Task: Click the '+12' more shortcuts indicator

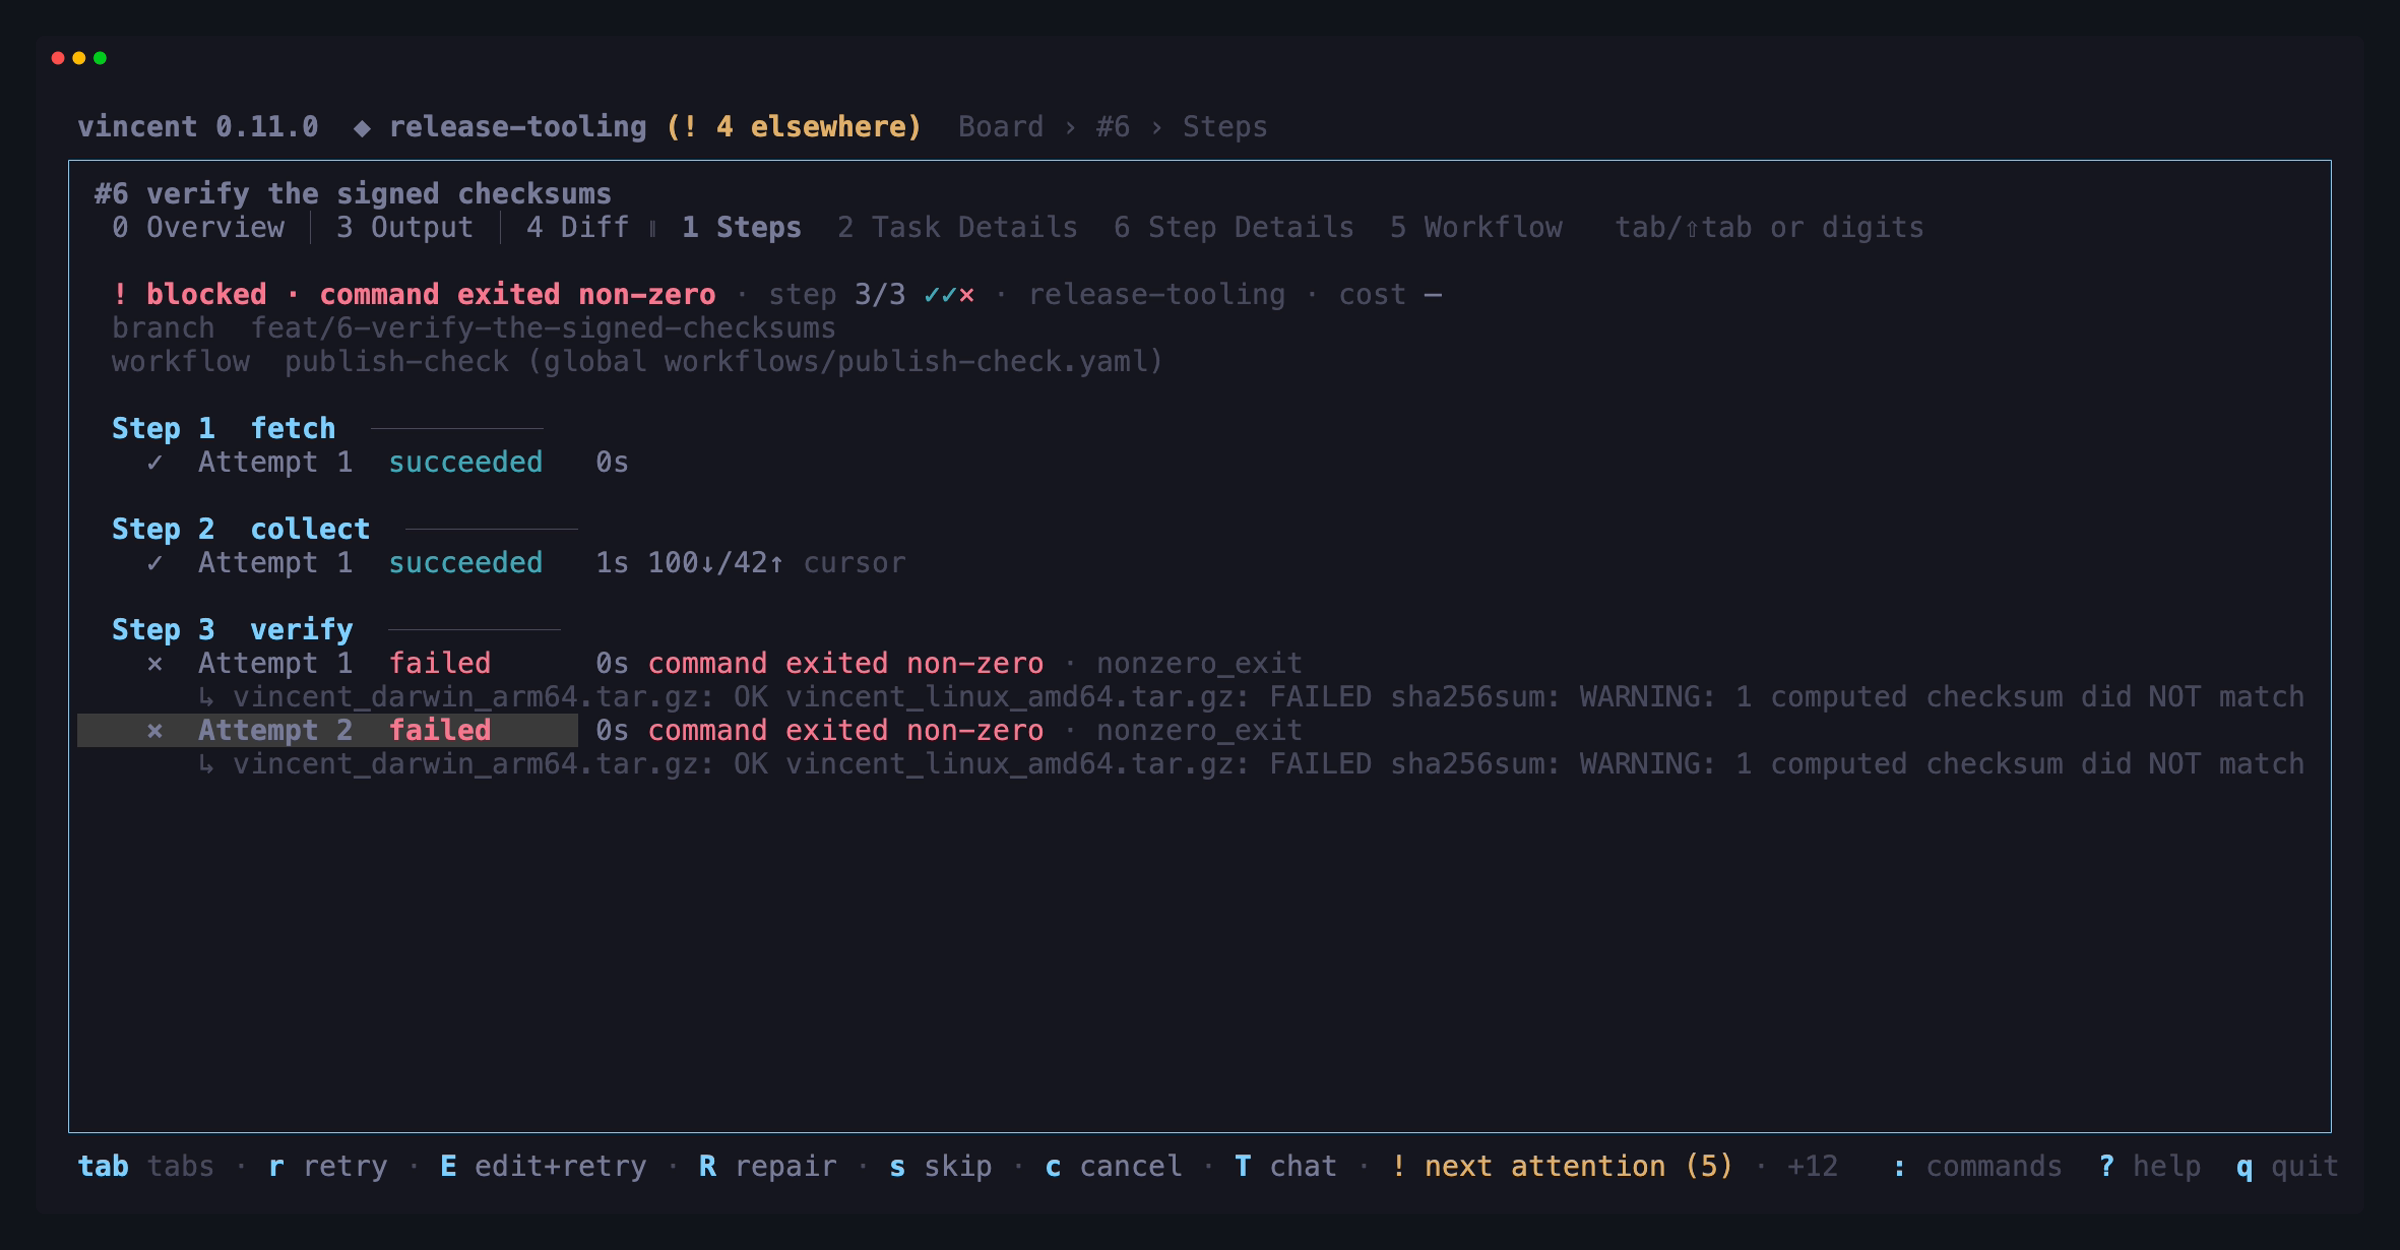Action: [1812, 1167]
